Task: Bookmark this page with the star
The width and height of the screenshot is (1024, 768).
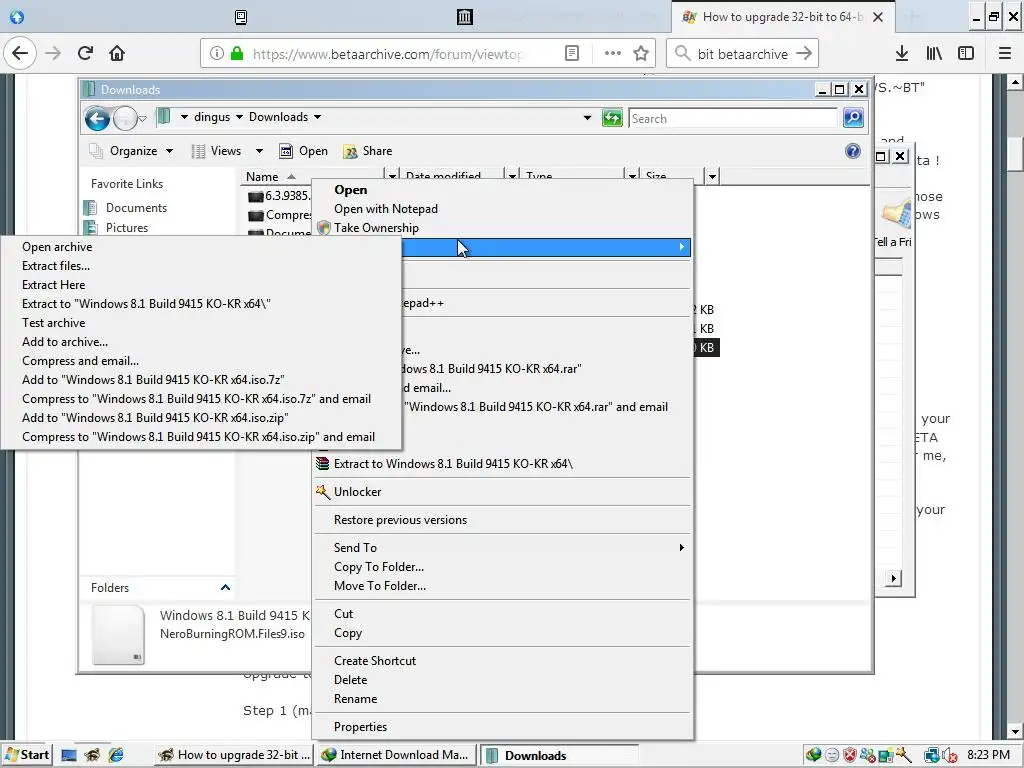Action: pyautogui.click(x=641, y=54)
